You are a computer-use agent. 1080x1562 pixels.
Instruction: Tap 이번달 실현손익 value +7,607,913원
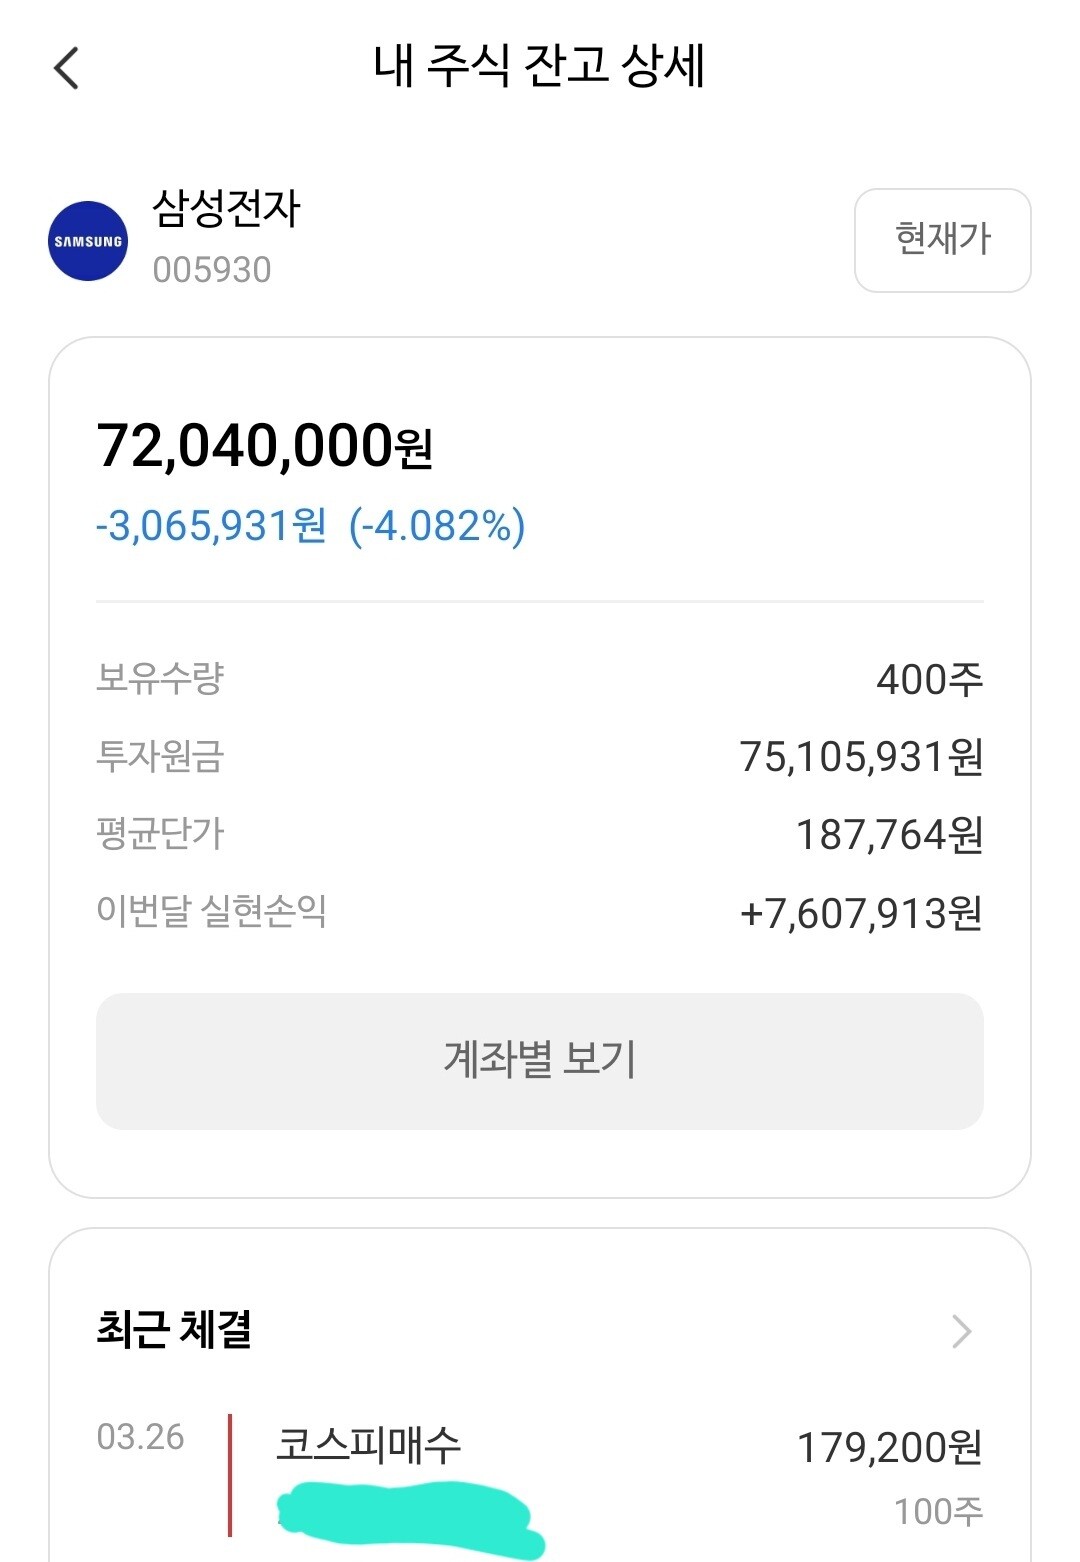[861, 913]
